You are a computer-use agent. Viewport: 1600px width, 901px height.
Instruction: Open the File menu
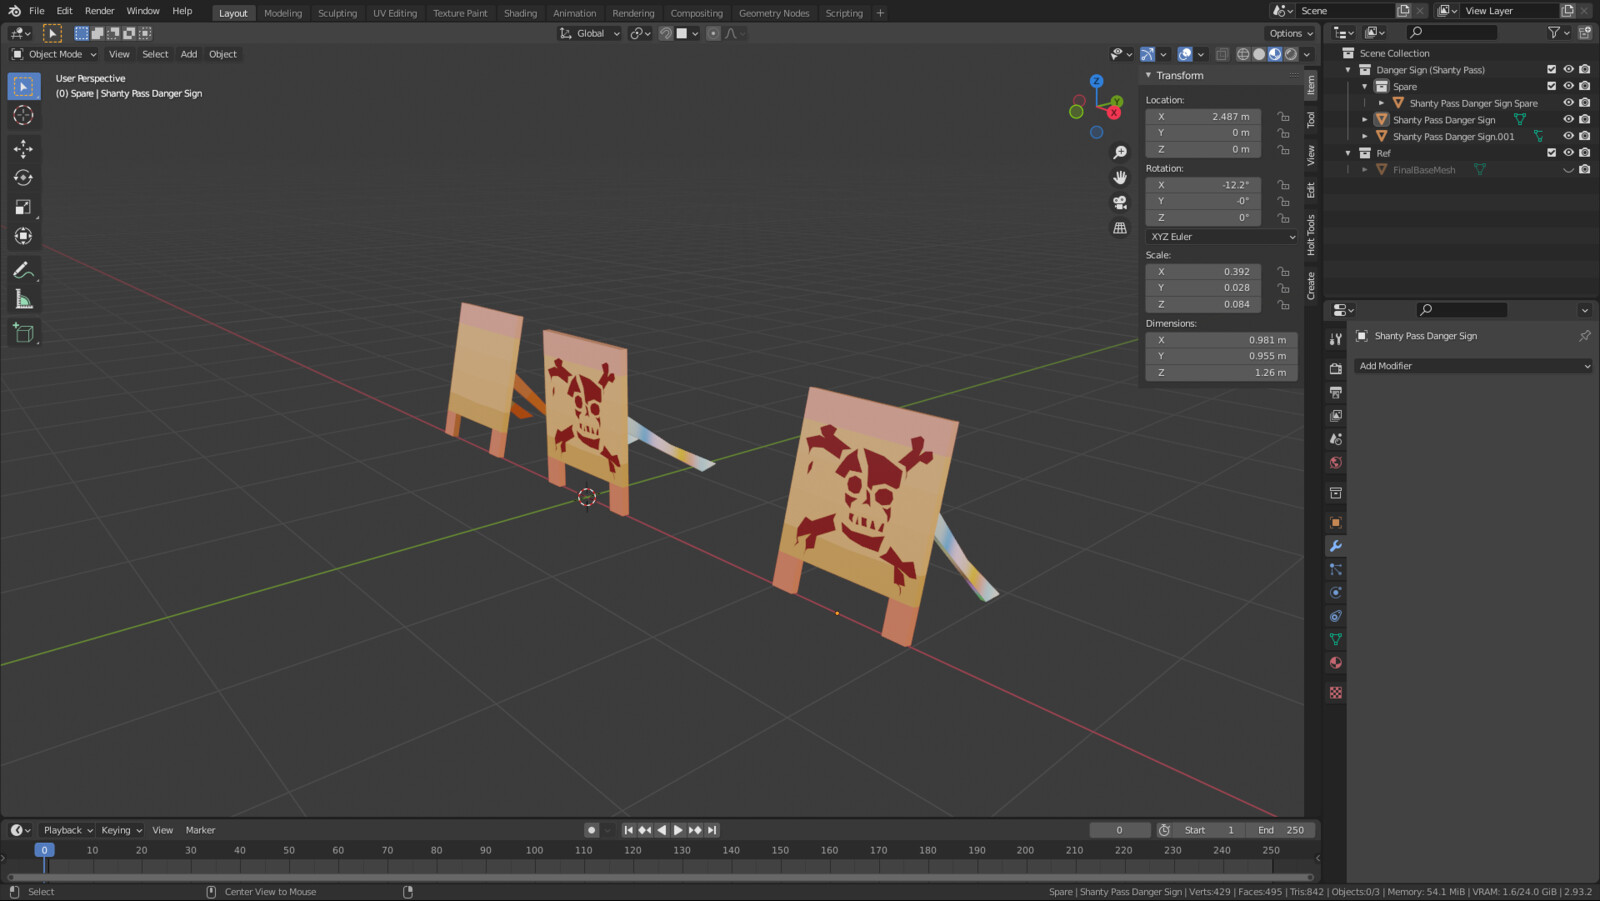37,11
